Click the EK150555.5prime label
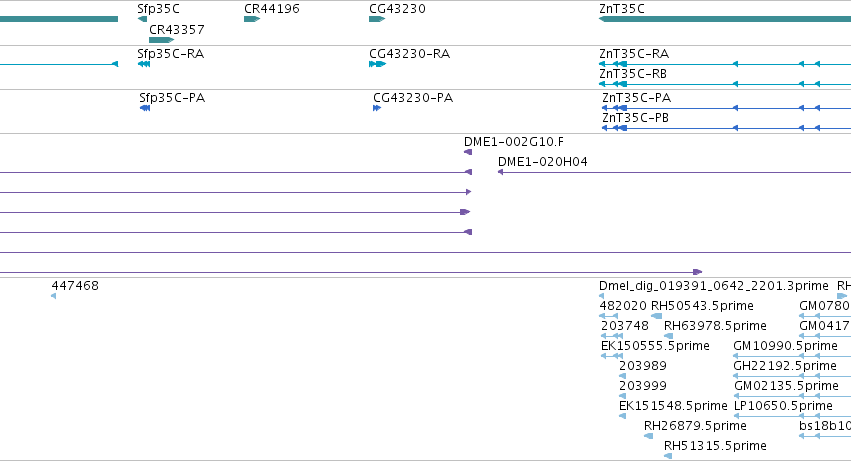 [x=655, y=346]
